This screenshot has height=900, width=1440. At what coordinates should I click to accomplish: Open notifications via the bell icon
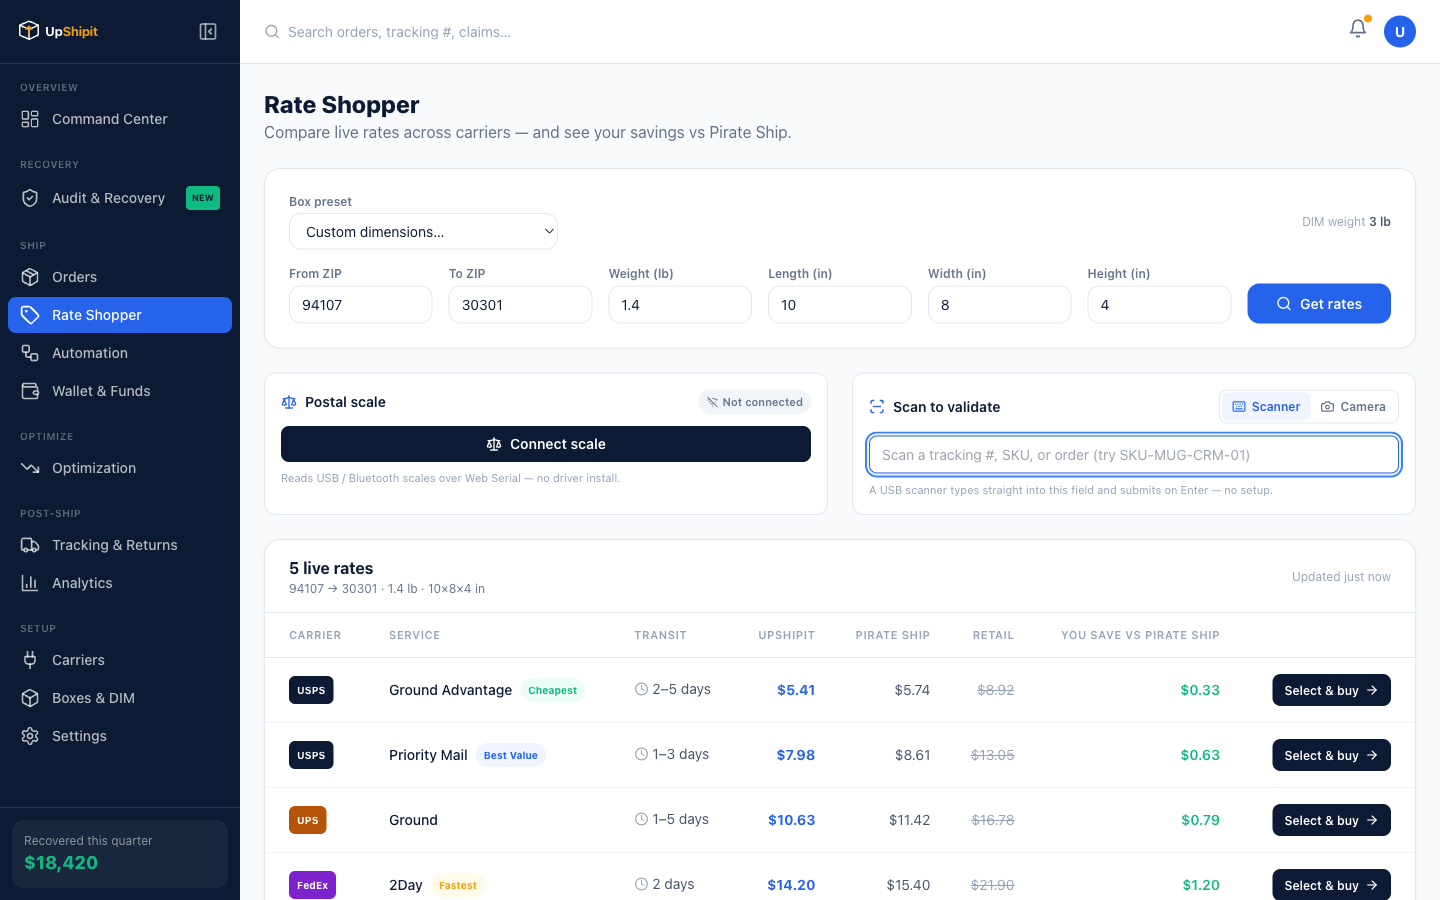click(x=1357, y=29)
